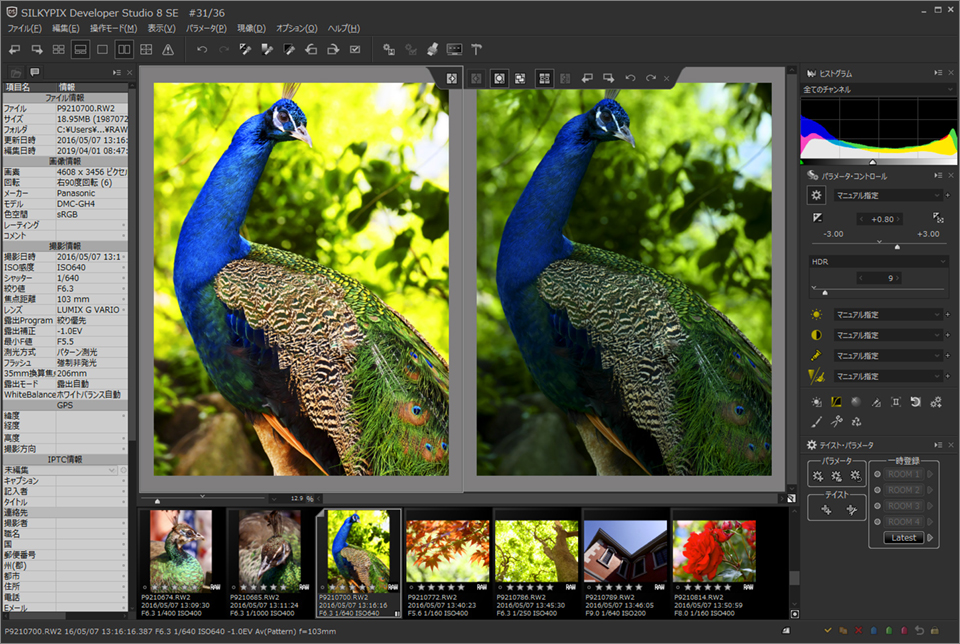Open the 全てのチャンネル histogram channel dropdown
960x644 pixels.
pyautogui.click(x=873, y=90)
